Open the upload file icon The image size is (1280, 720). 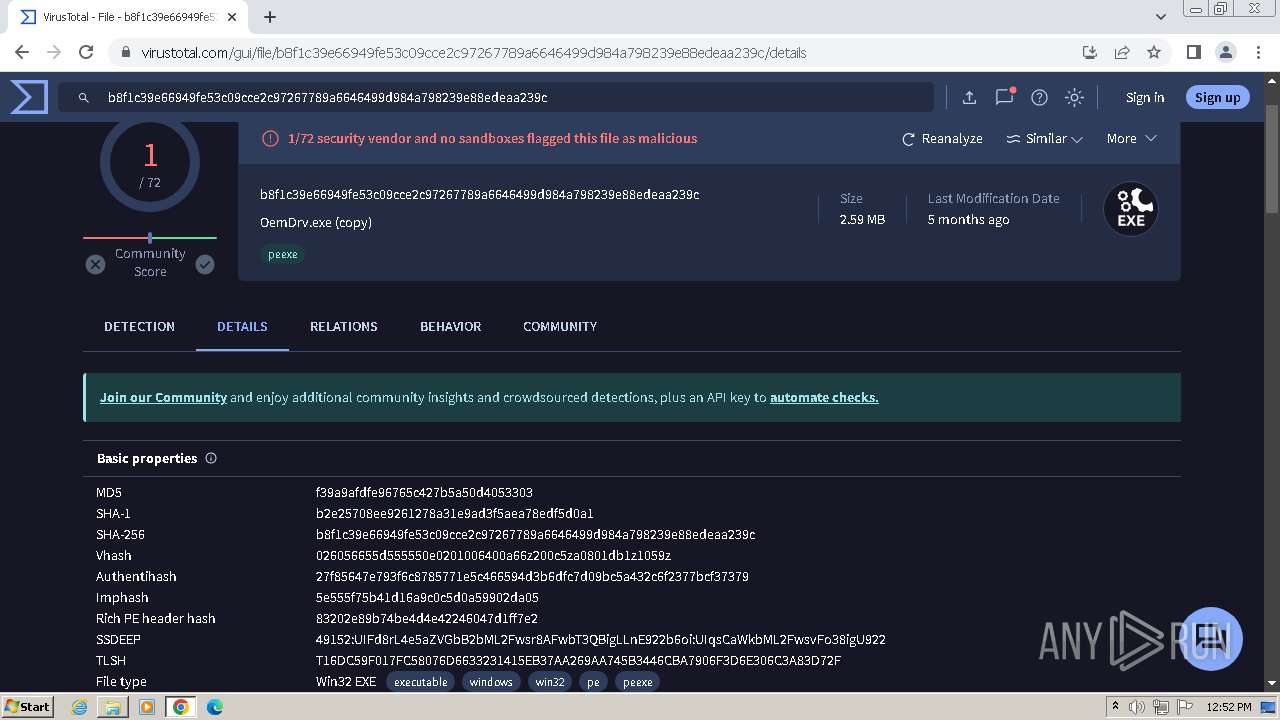point(969,97)
